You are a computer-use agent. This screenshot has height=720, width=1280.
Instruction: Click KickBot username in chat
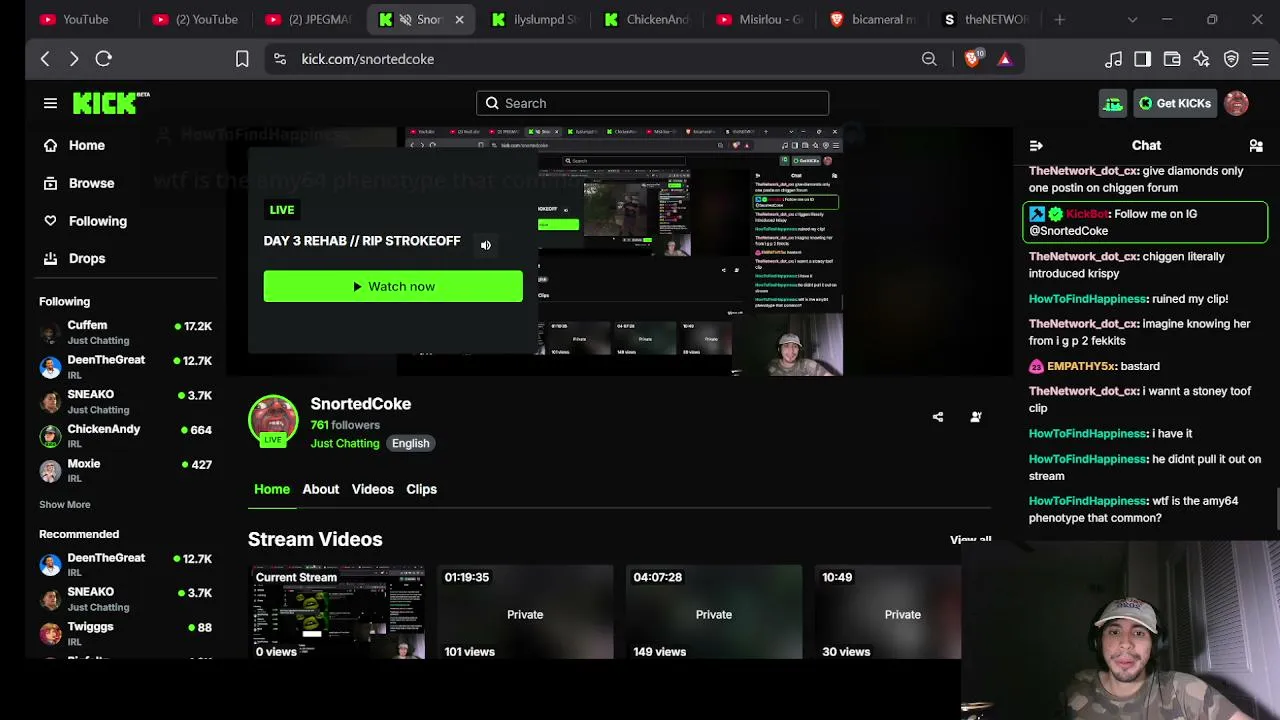[1087, 214]
